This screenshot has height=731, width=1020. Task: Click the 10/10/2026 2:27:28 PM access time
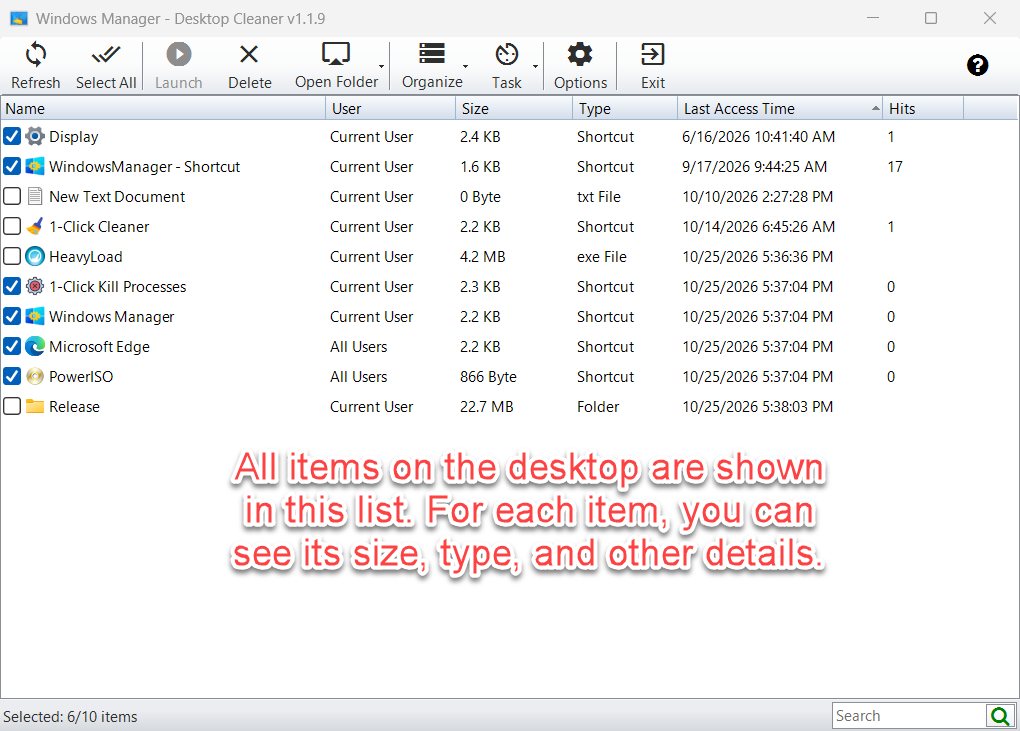pyautogui.click(x=758, y=197)
